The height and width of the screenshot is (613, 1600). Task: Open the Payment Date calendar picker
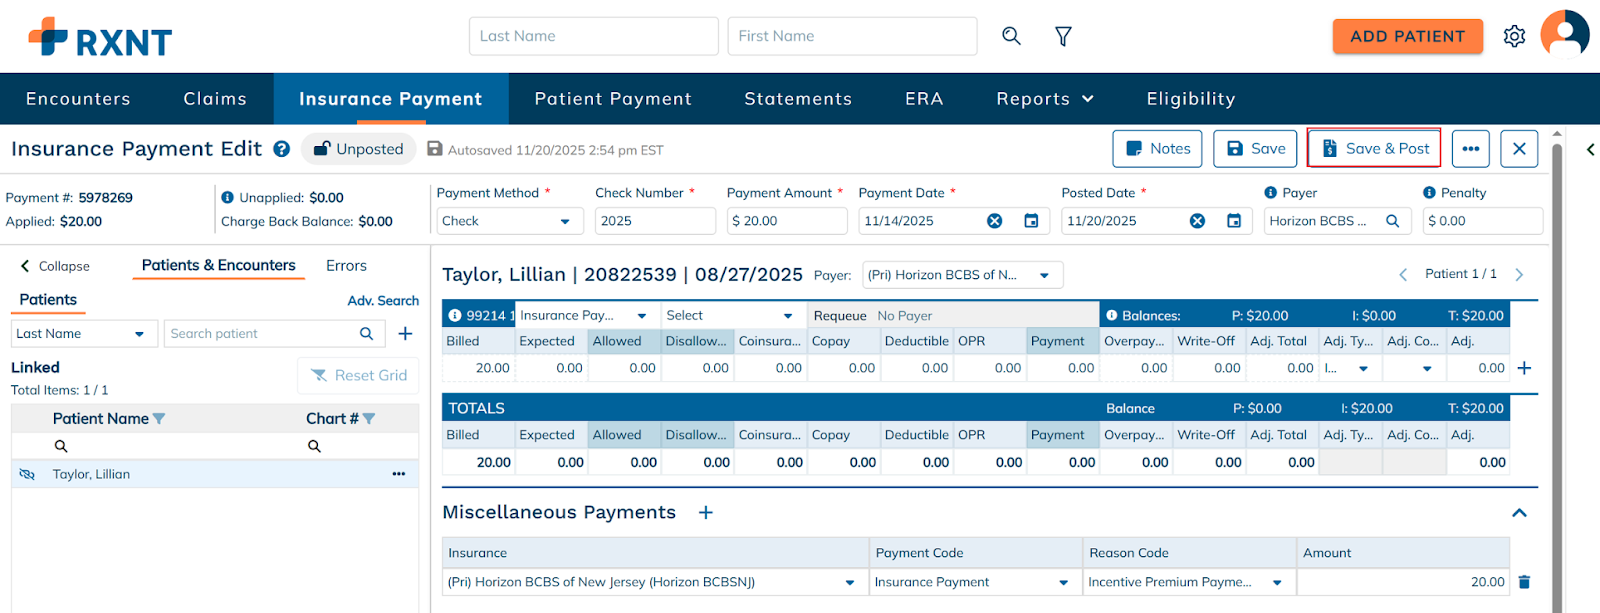[x=1031, y=221]
